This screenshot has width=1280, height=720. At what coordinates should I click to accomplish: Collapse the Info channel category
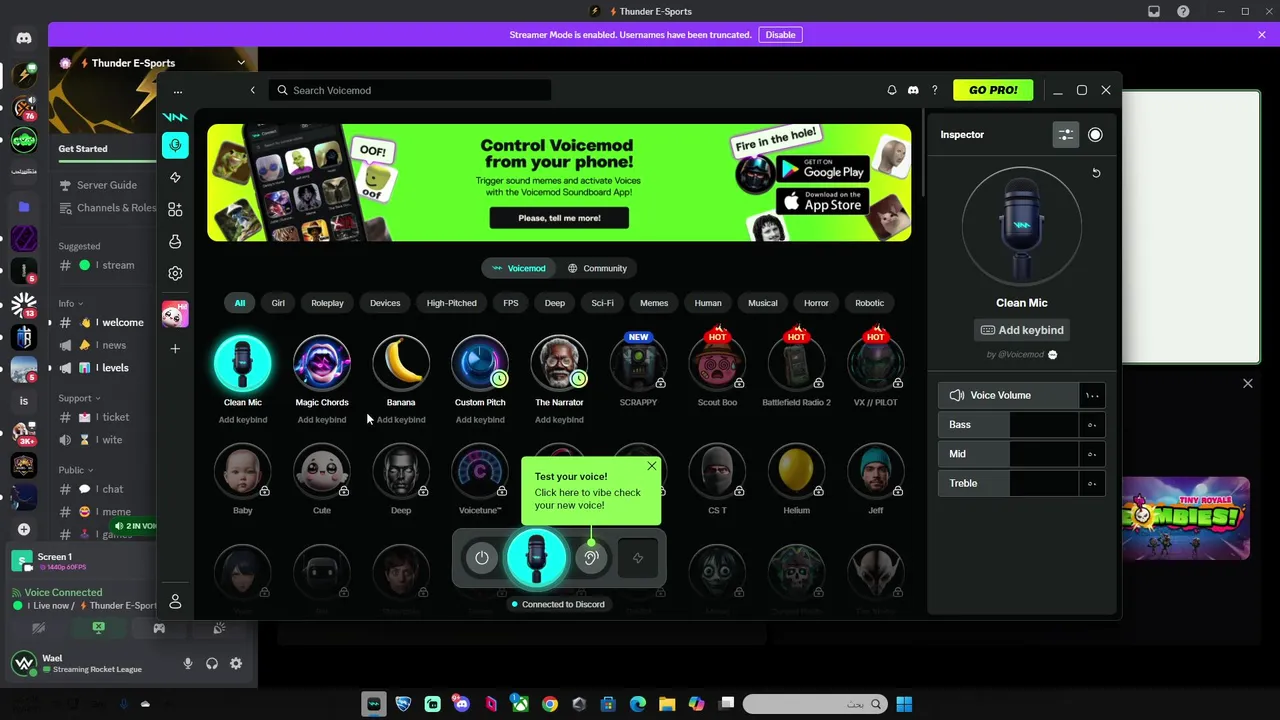pyautogui.click(x=70, y=303)
